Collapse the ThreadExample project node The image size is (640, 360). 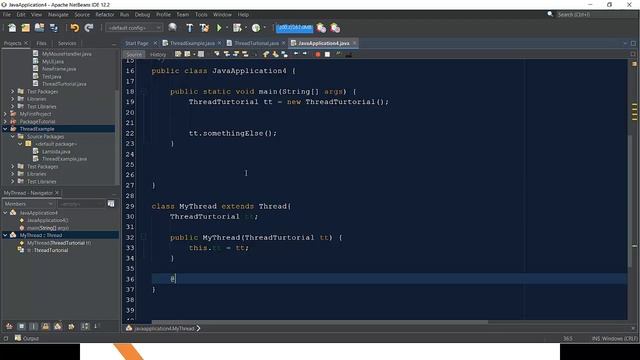pos(5,129)
